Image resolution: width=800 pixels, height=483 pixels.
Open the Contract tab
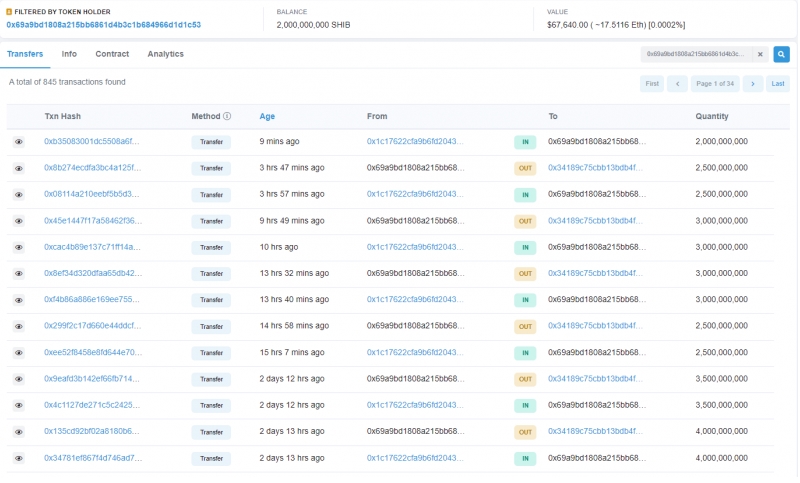(112, 54)
